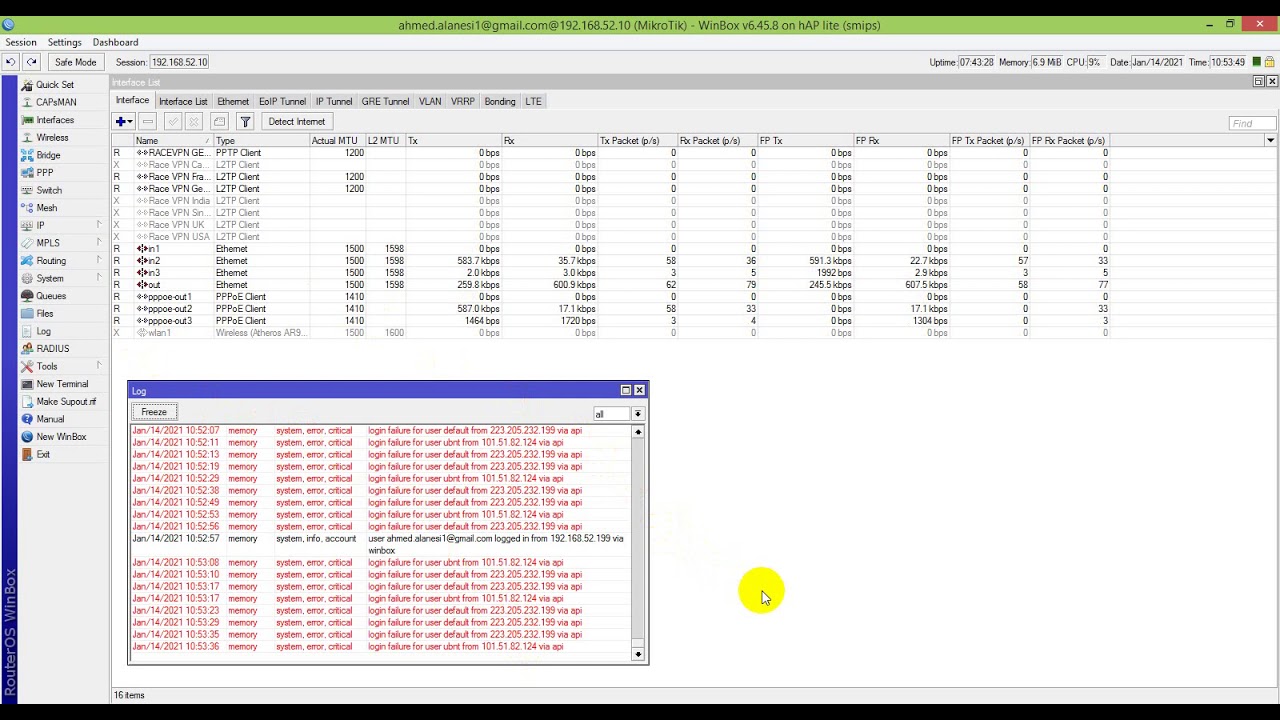Click the Find search field
Viewport: 1280px width, 720px height.
coord(1252,123)
